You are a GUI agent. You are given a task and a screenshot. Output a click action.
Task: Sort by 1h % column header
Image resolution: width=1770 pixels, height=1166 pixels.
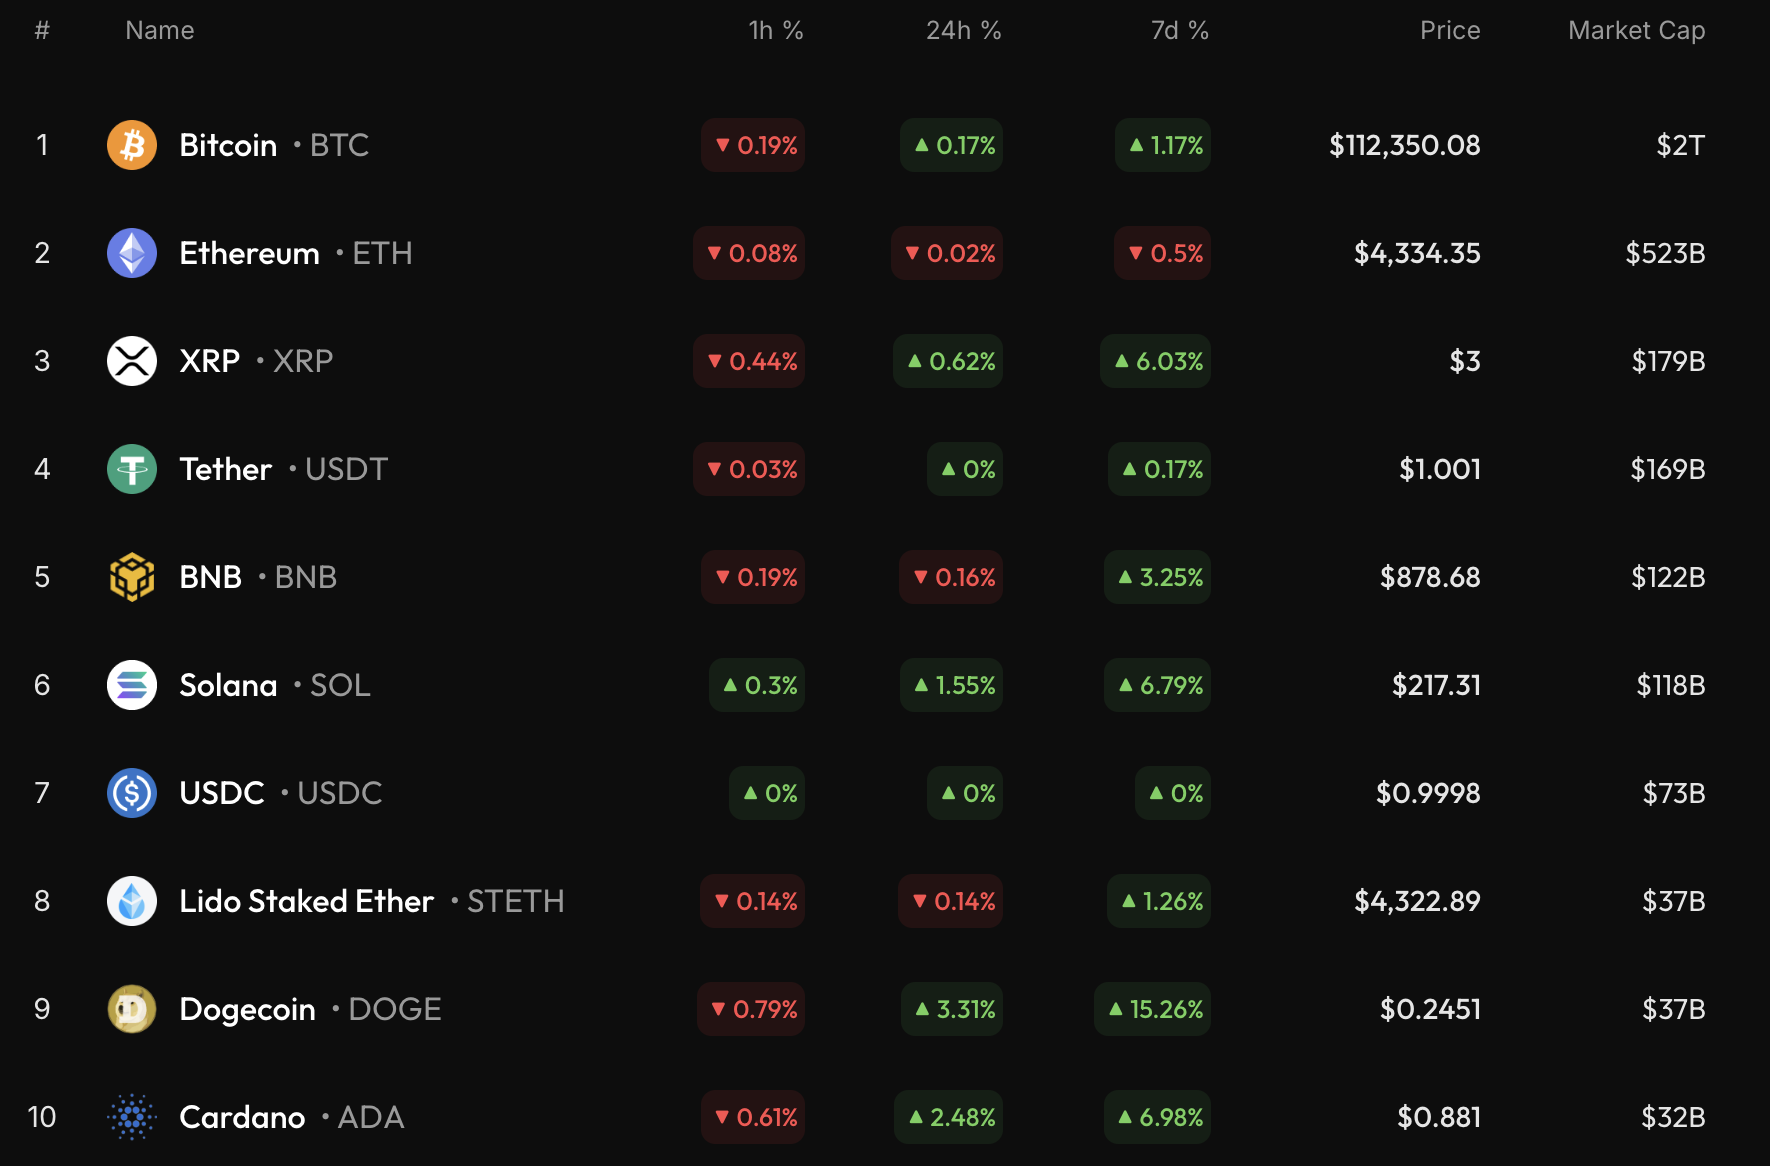click(775, 31)
